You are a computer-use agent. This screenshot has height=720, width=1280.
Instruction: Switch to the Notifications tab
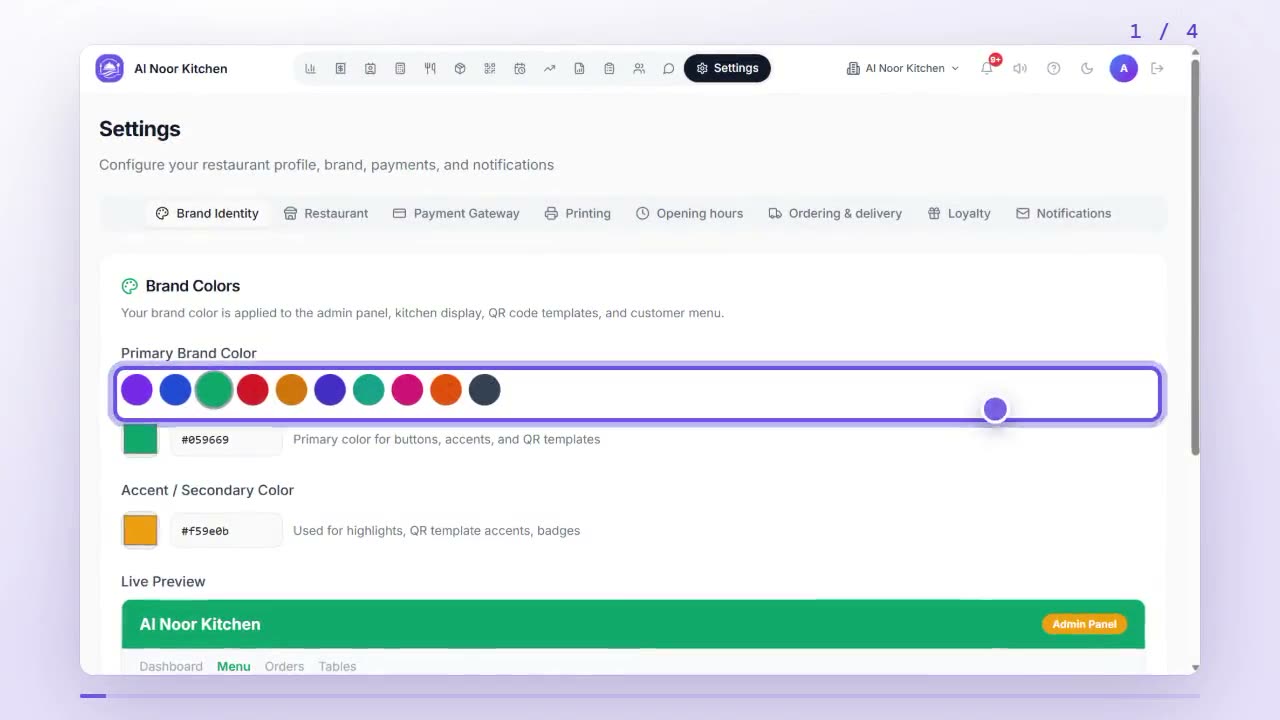1064,213
